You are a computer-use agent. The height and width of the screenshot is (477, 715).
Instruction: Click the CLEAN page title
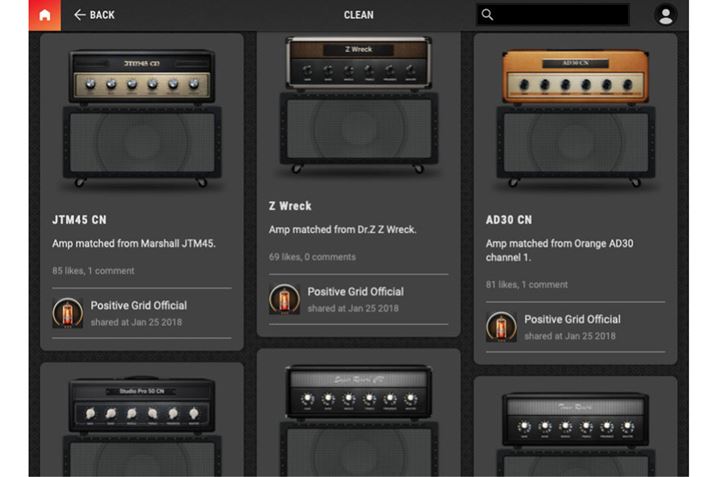pyautogui.click(x=358, y=15)
